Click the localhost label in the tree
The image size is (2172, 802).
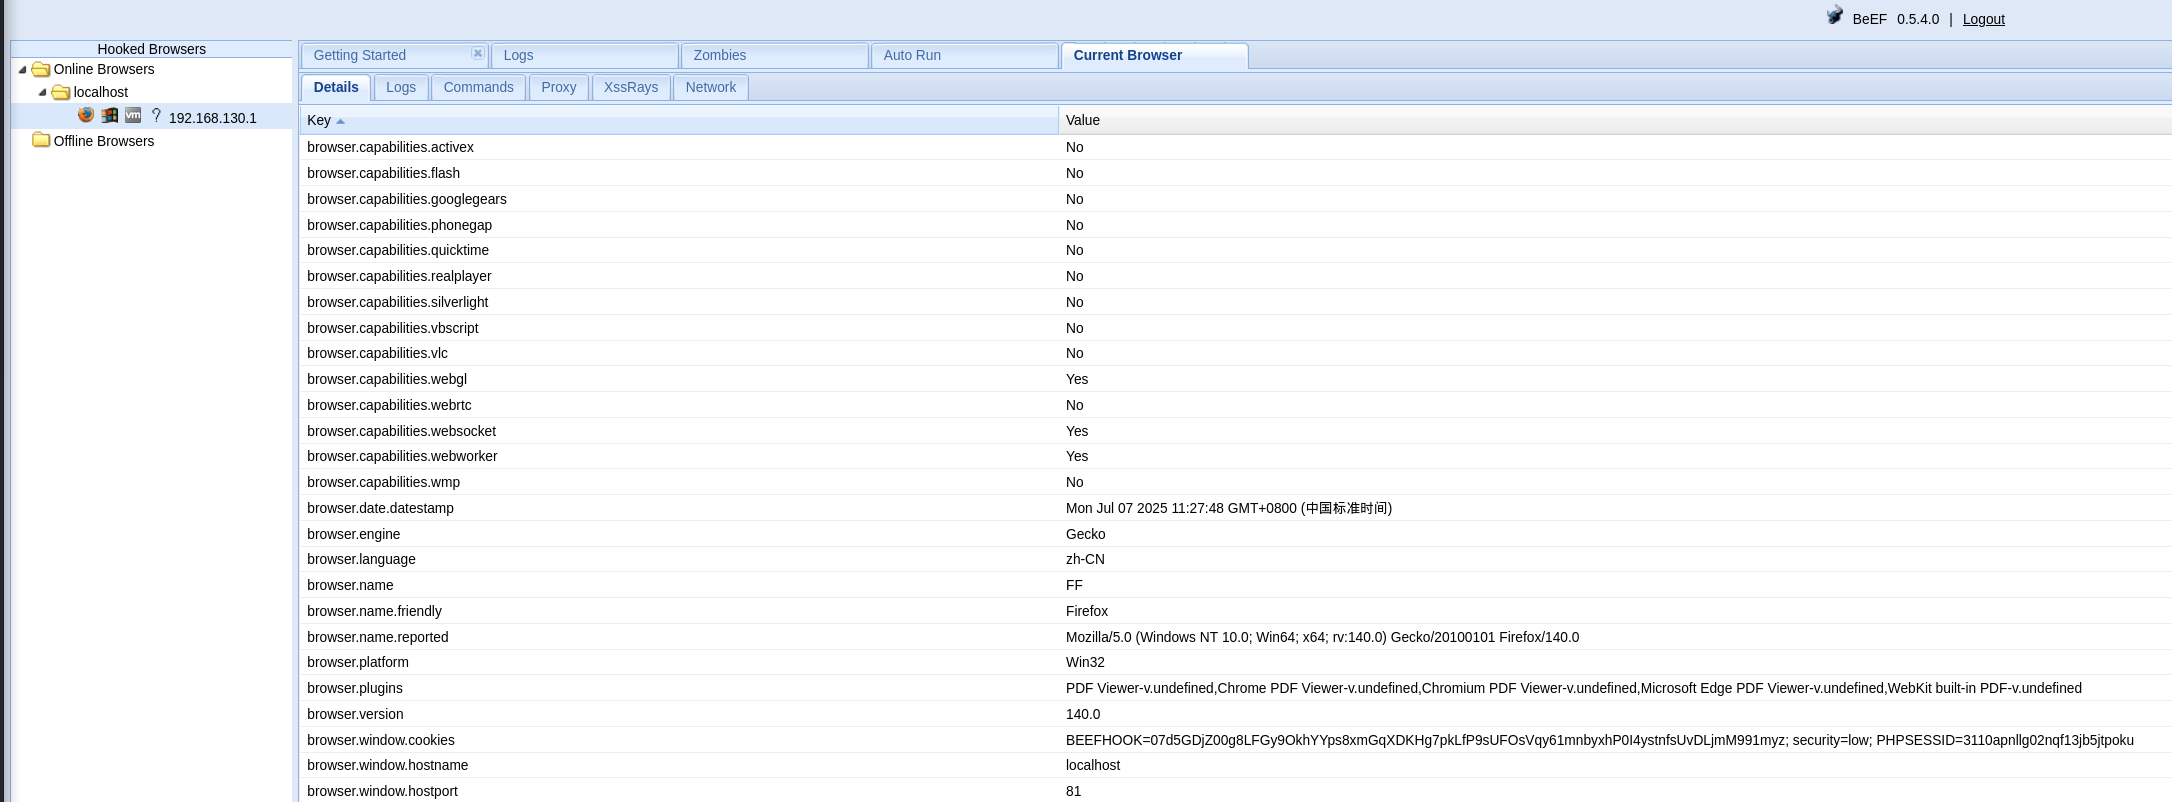[x=101, y=92]
